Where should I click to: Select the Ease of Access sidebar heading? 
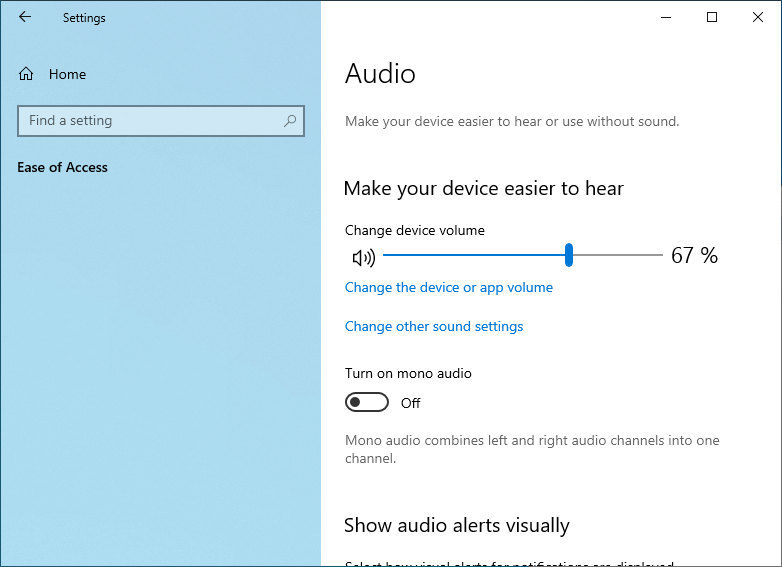[62, 167]
